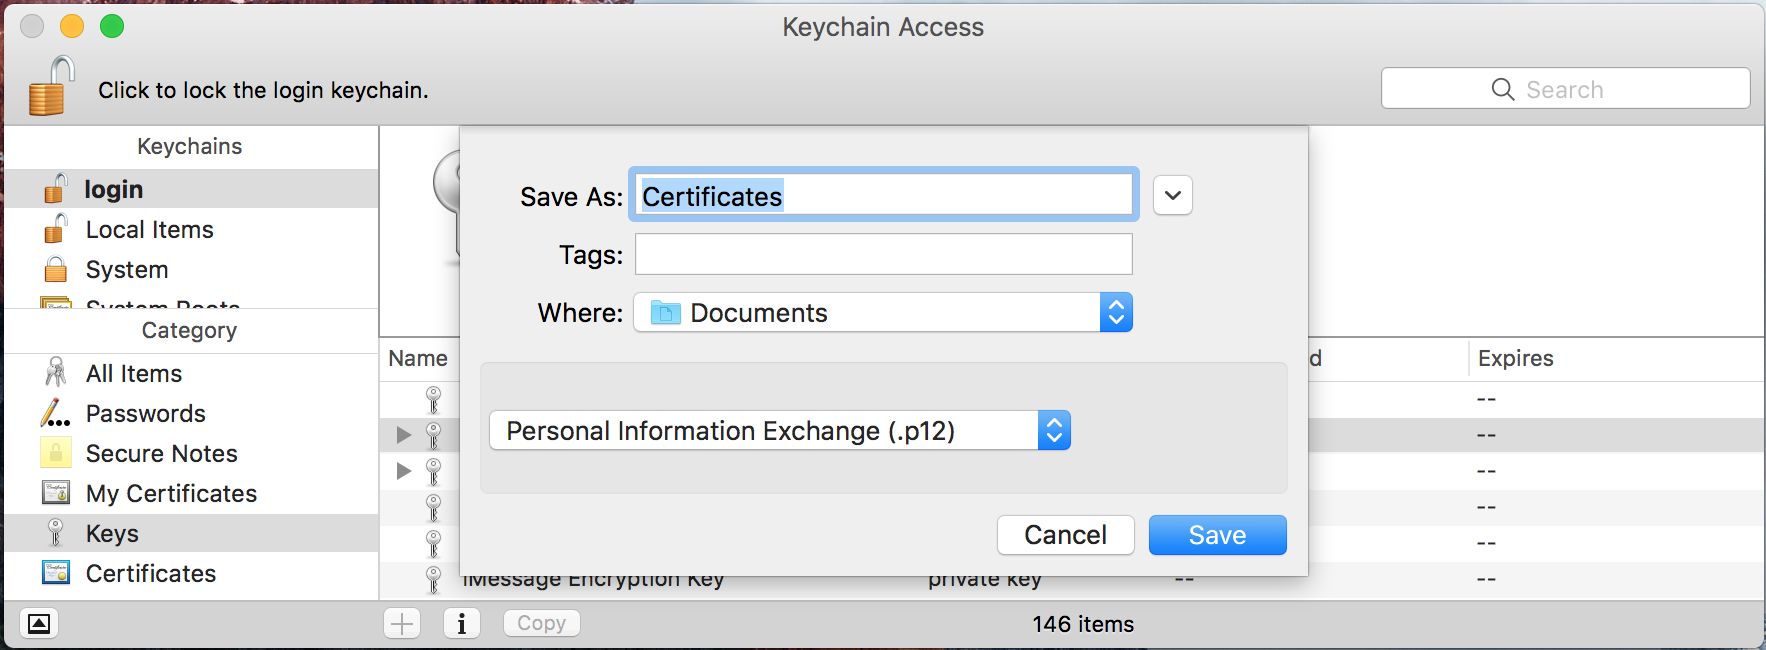This screenshot has width=1766, height=650.
Task: Click the Tags input field
Action: pyautogui.click(x=884, y=254)
